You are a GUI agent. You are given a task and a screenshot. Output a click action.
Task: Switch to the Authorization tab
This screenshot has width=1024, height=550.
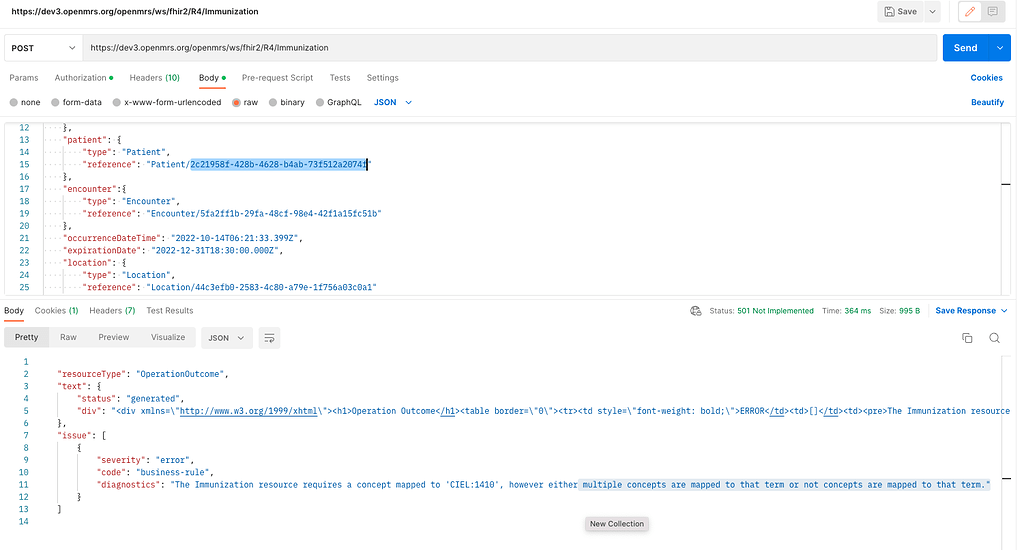tap(82, 78)
